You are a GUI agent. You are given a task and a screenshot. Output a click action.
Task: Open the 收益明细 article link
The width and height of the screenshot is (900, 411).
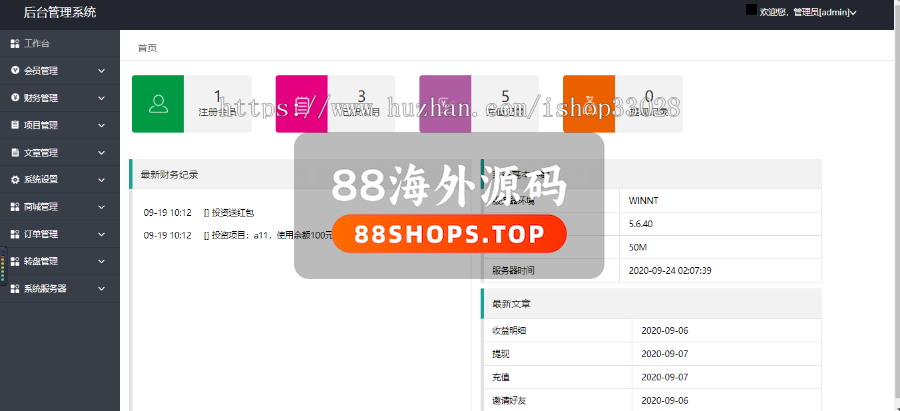coord(507,330)
